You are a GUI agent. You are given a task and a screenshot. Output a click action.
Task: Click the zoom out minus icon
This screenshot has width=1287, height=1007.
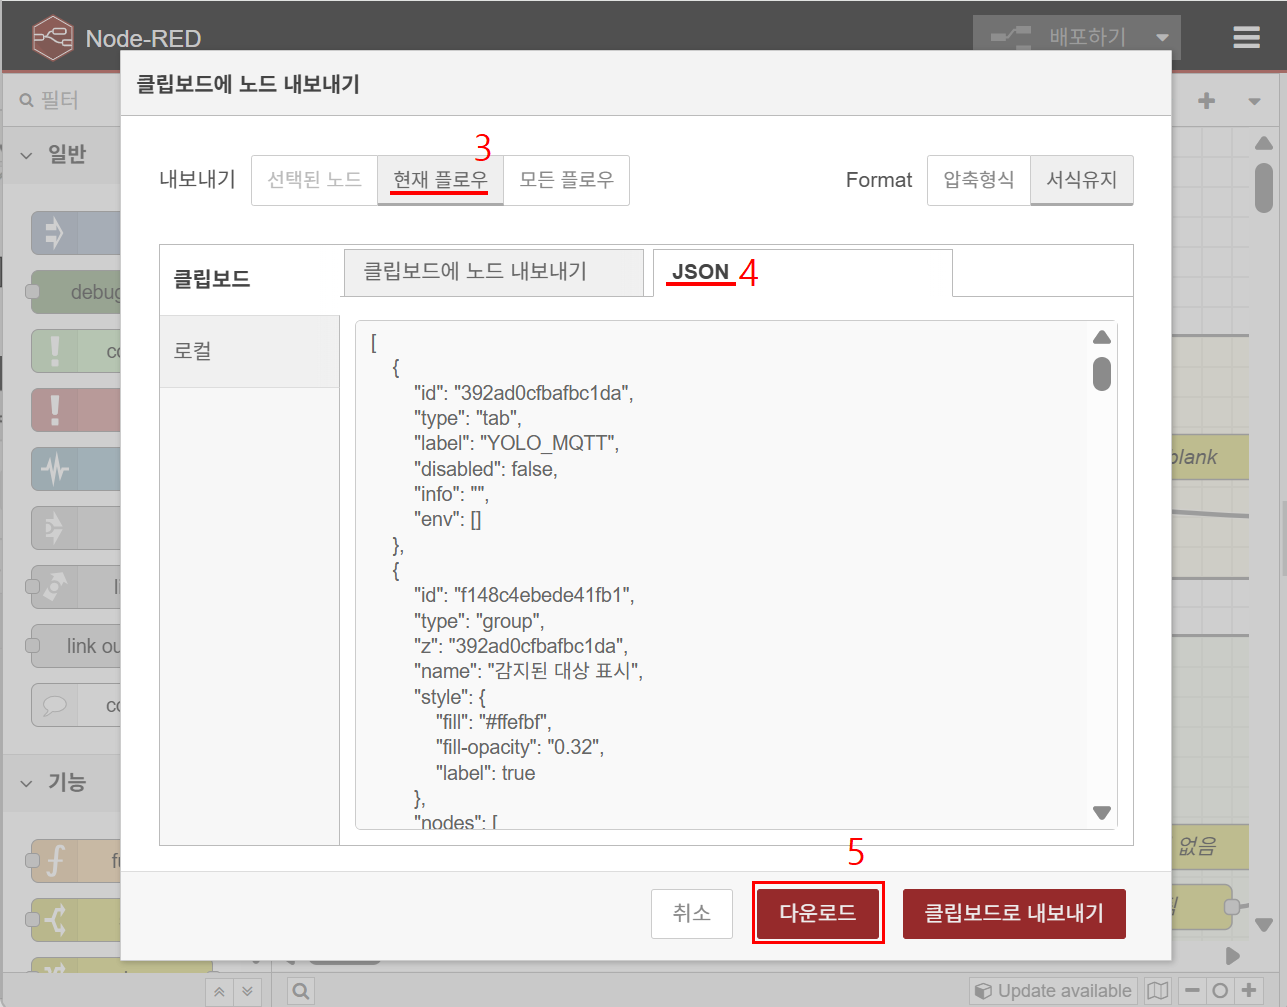click(1192, 991)
